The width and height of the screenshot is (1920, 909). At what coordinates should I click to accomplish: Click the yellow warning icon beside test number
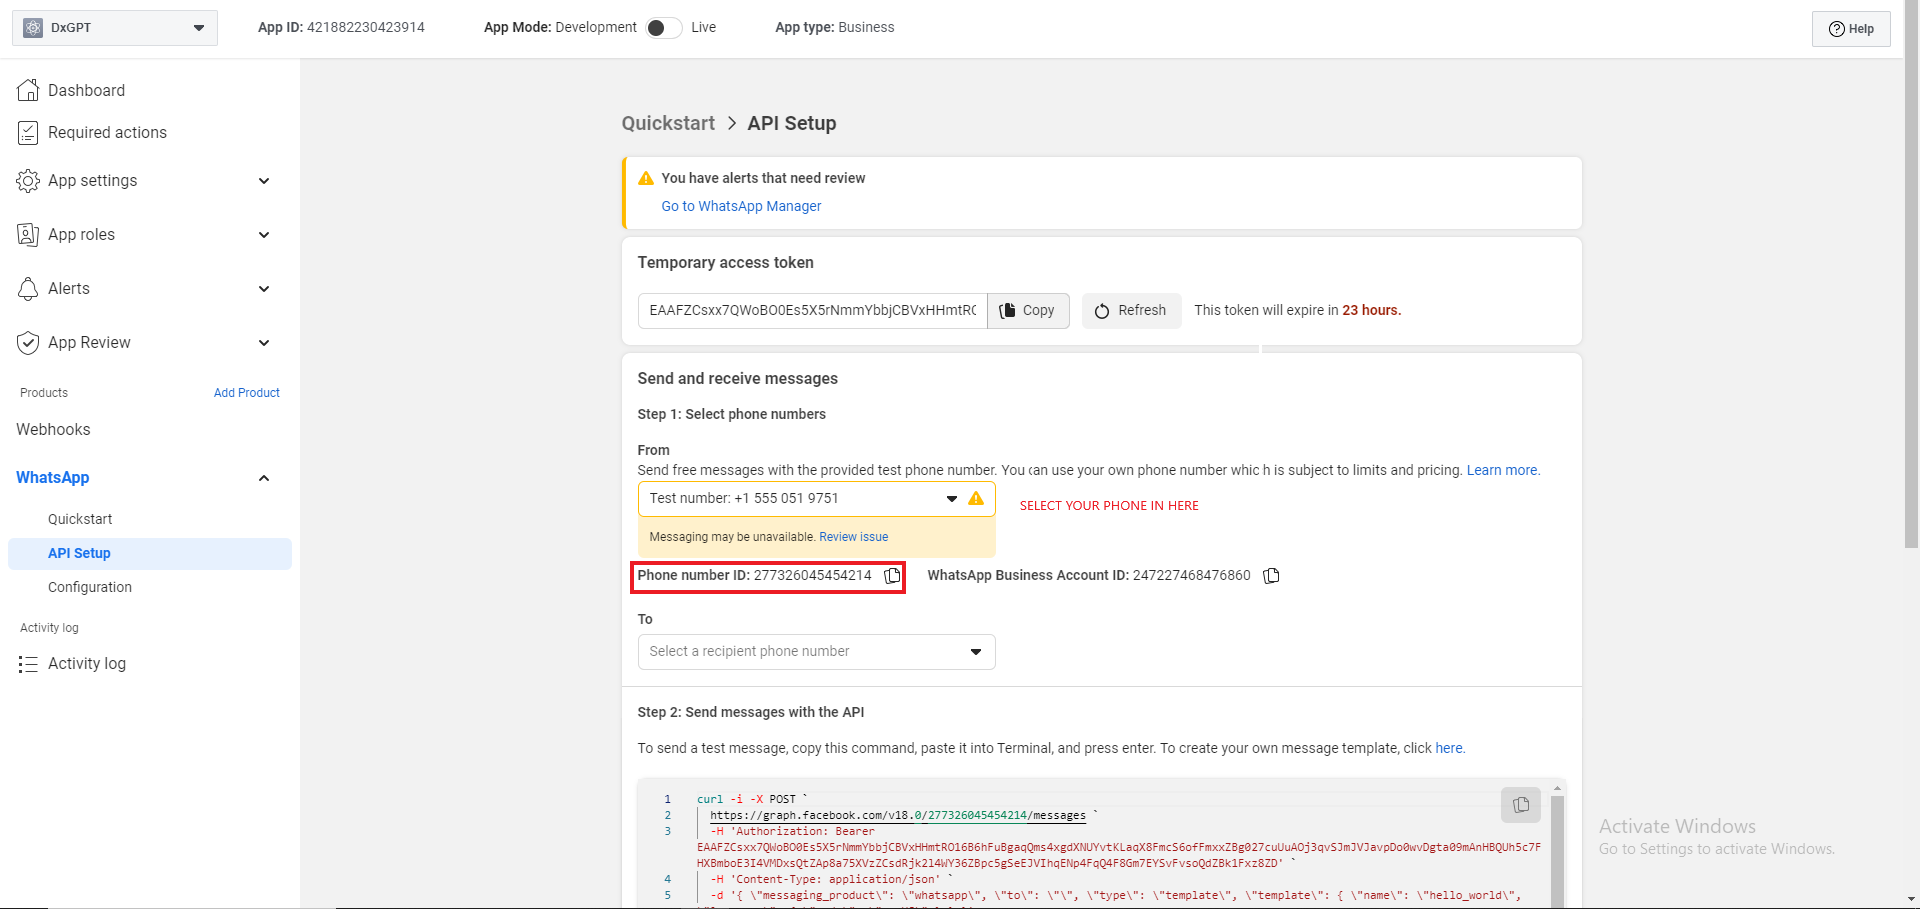pyautogui.click(x=976, y=499)
